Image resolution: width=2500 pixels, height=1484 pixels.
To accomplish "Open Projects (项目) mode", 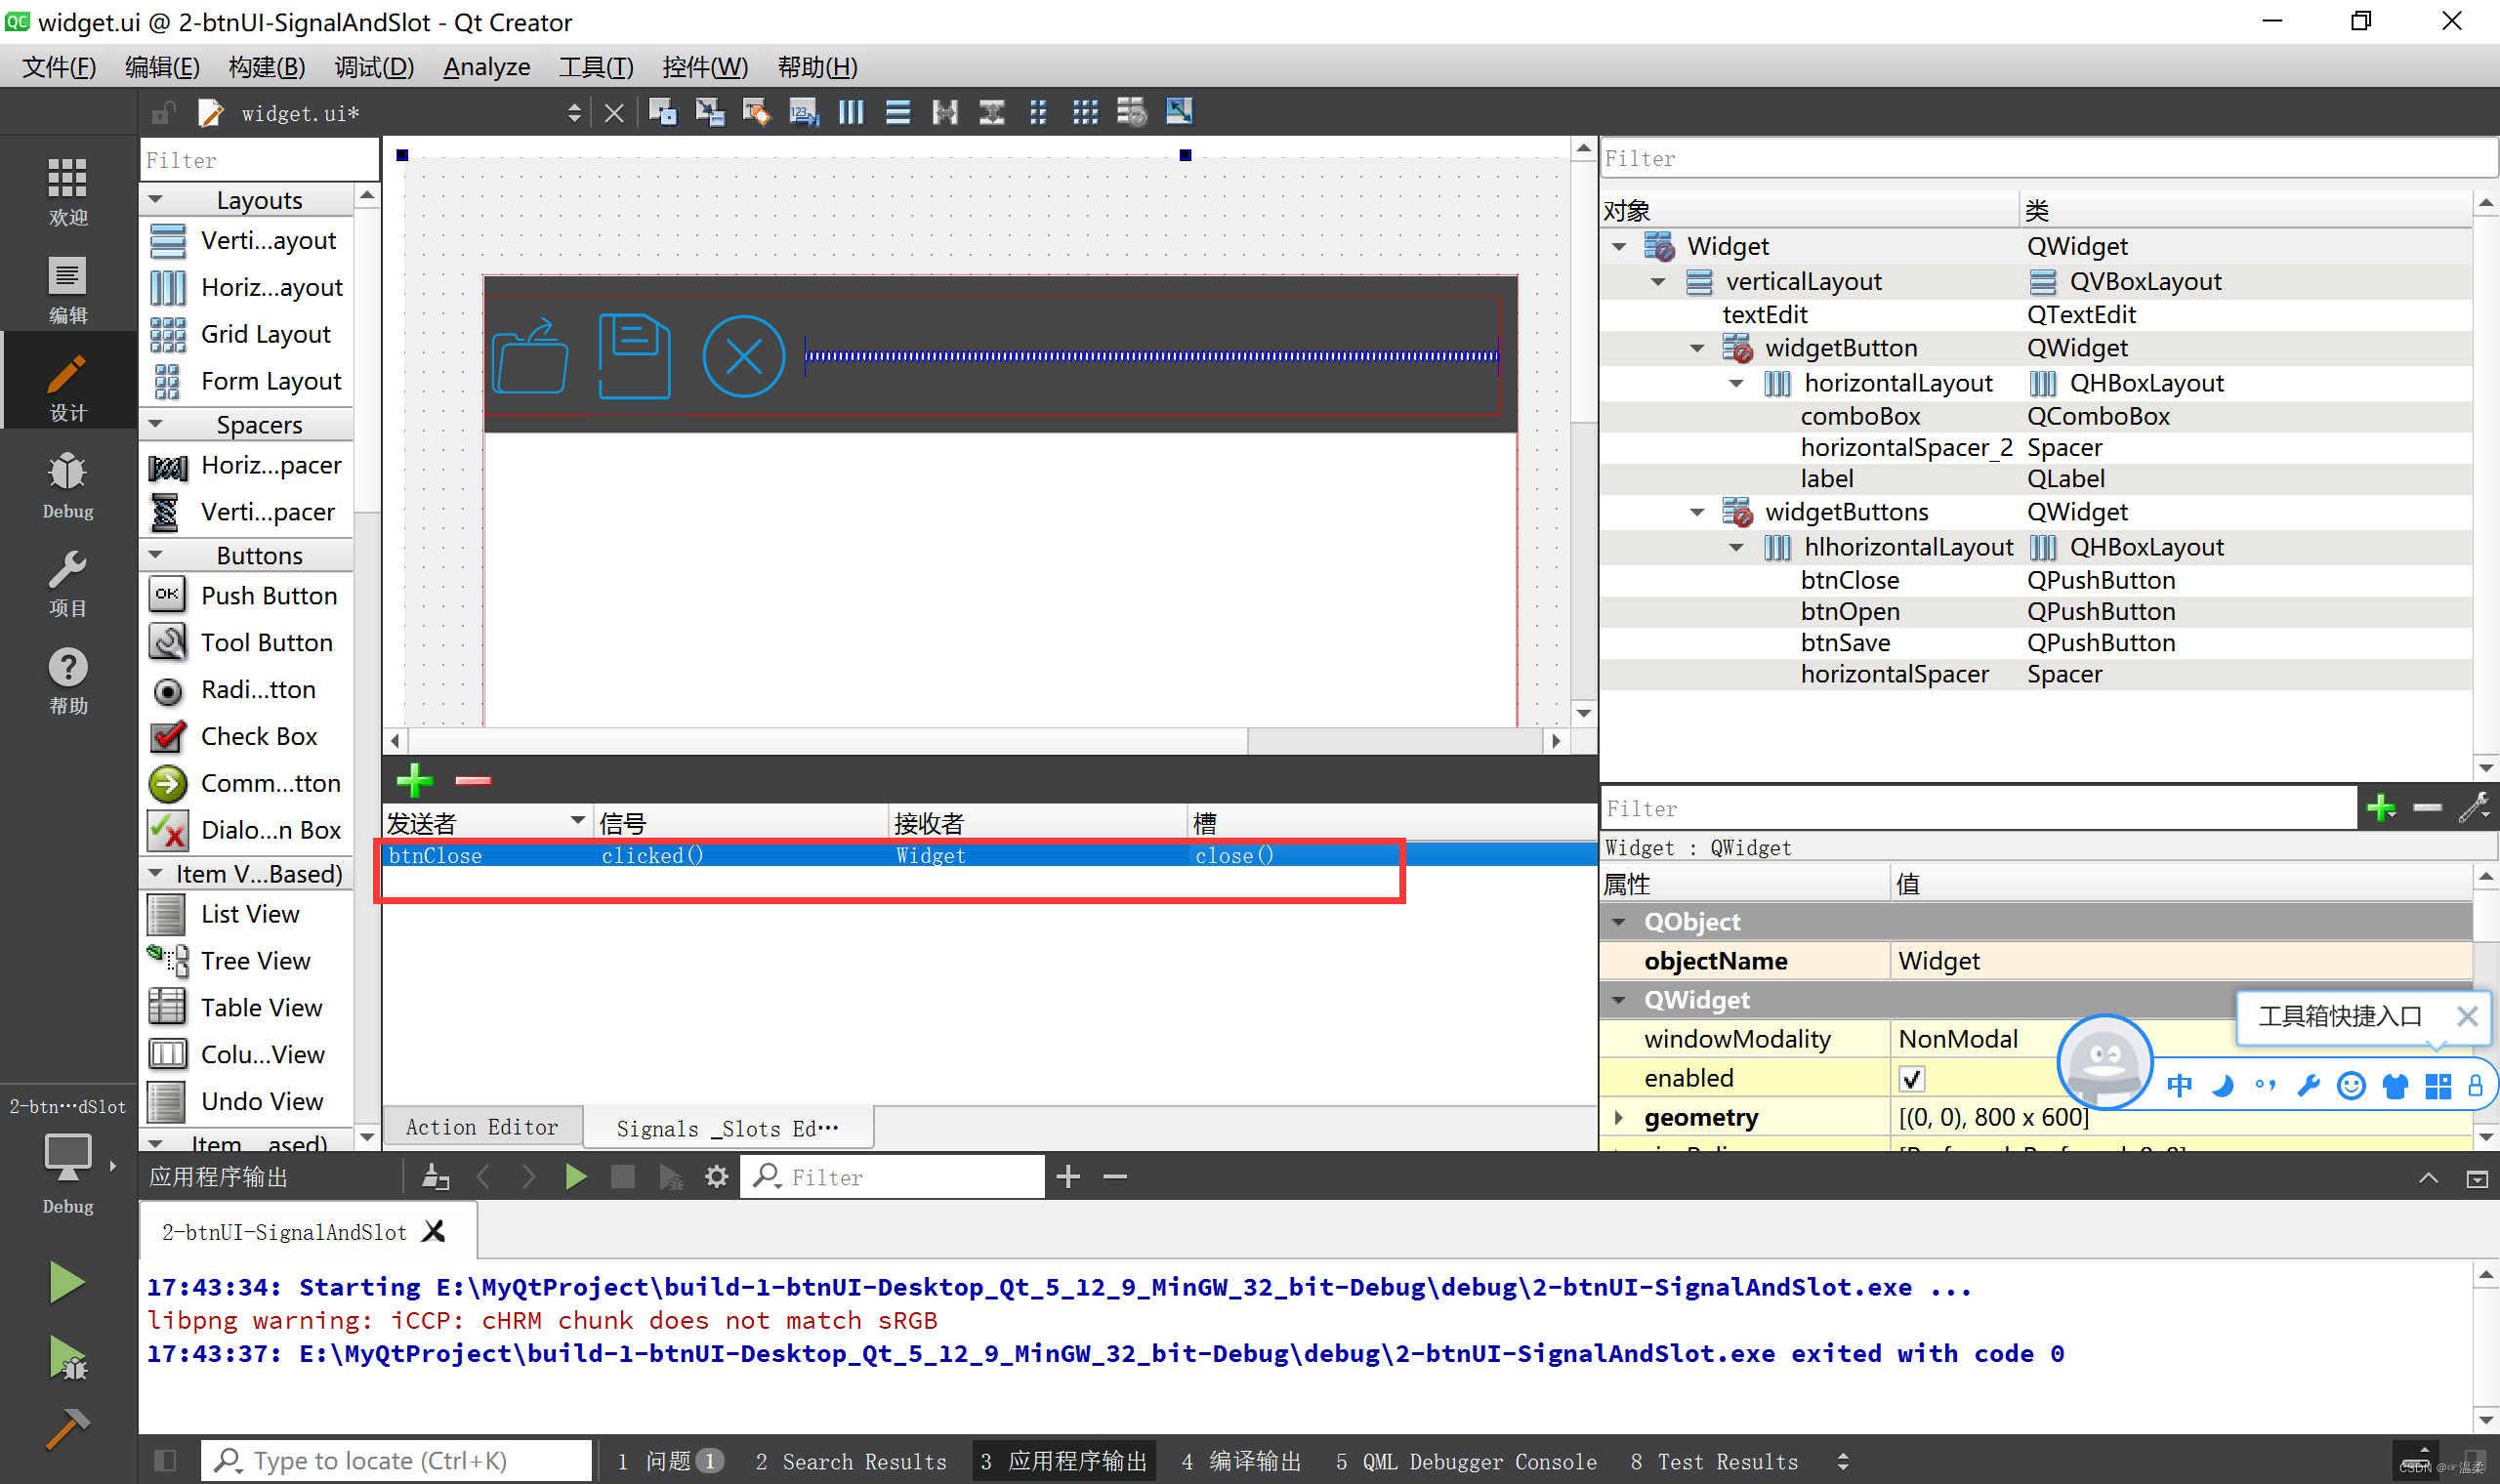I will (x=67, y=582).
